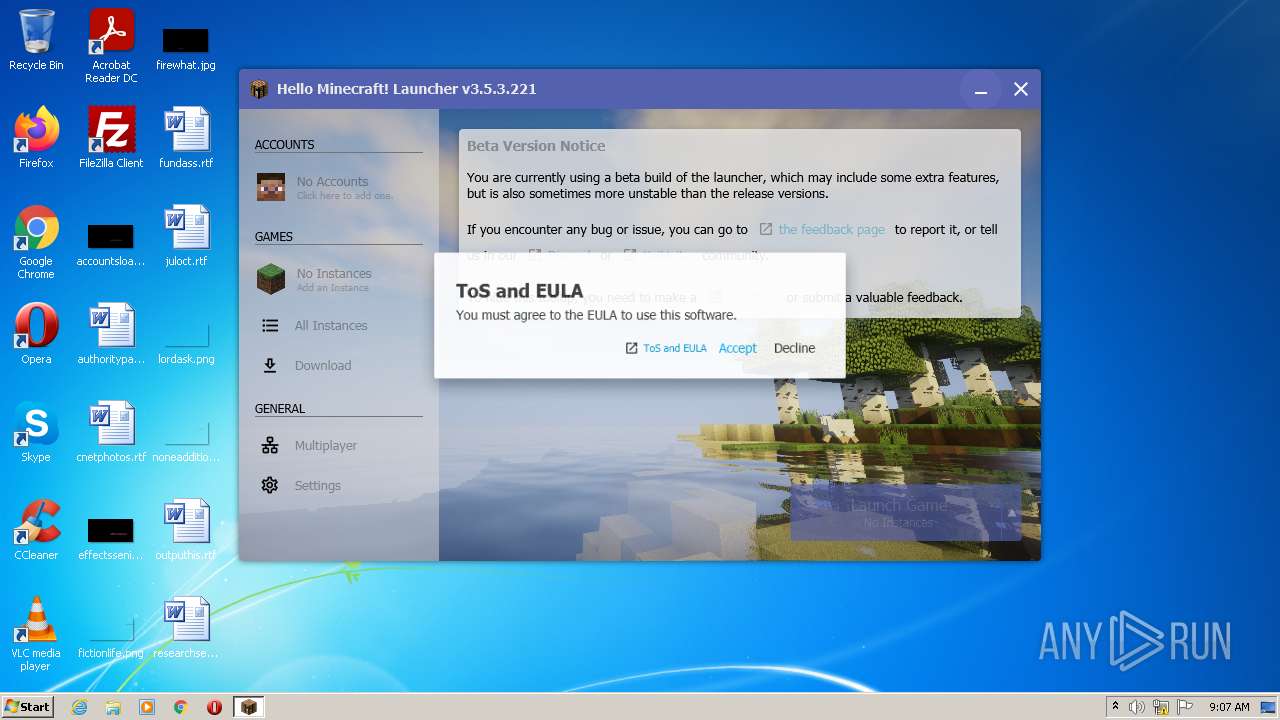The width and height of the screenshot is (1280, 720).
Task: Select All Instances menu entry
Action: point(331,326)
